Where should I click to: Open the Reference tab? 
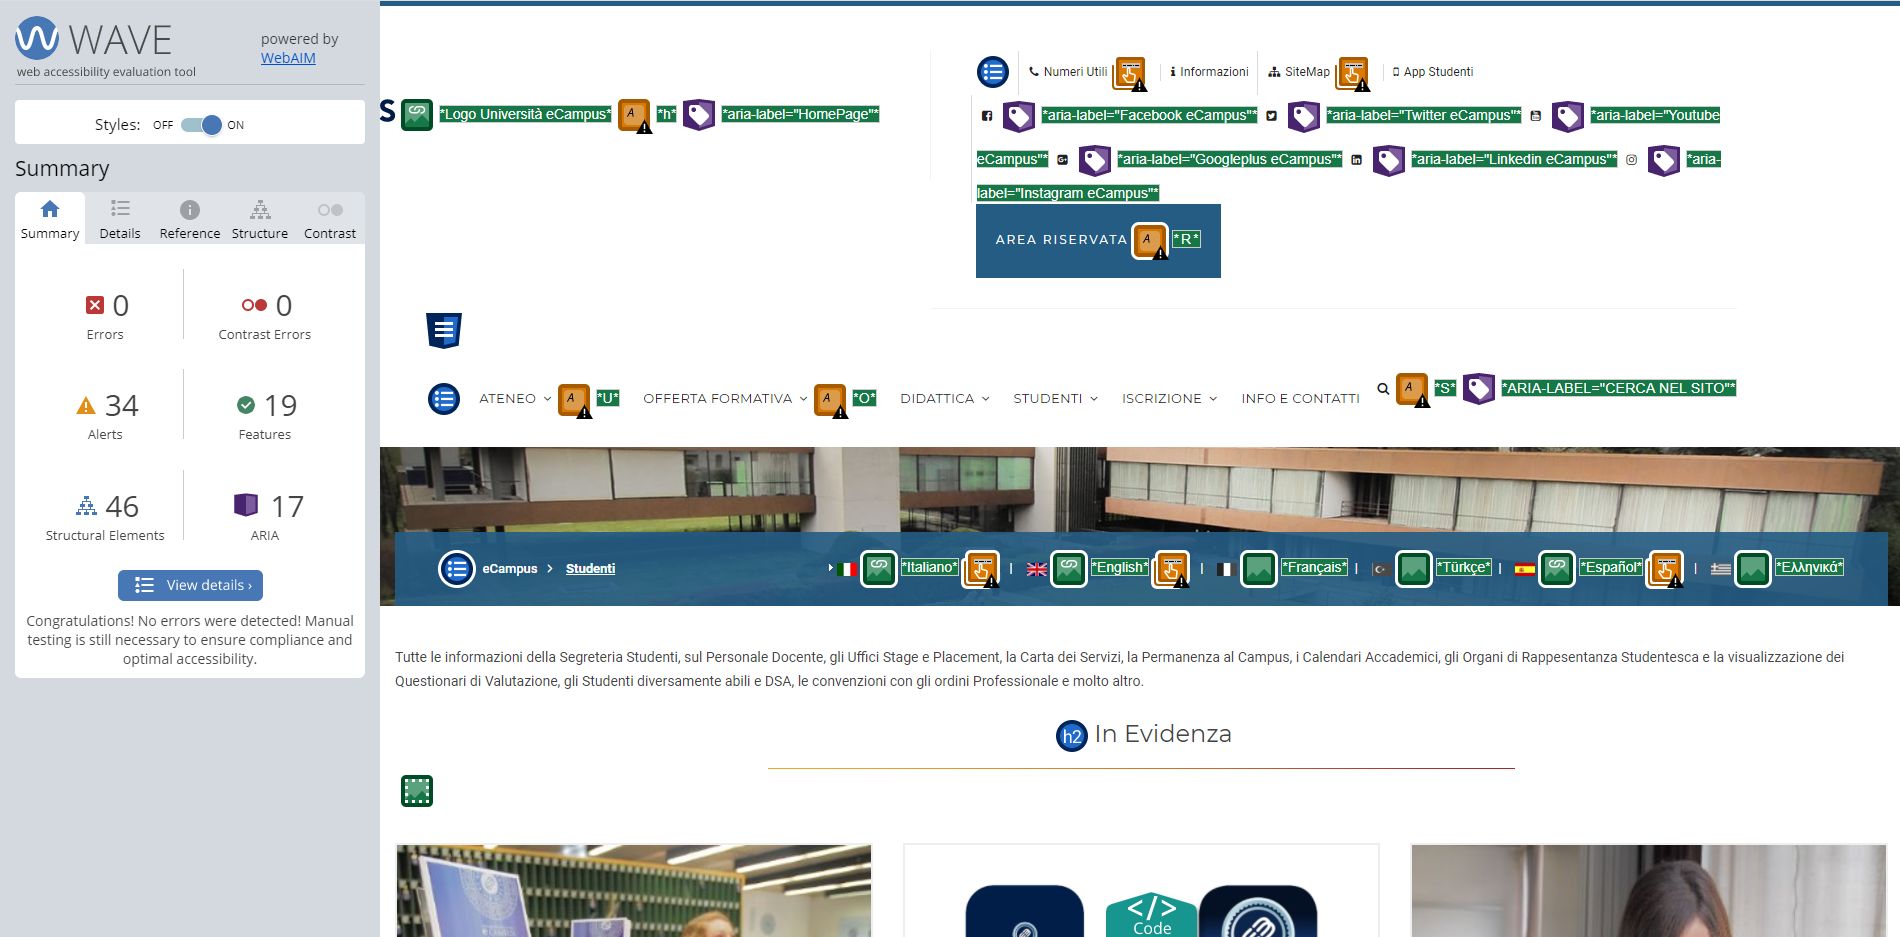click(x=190, y=219)
